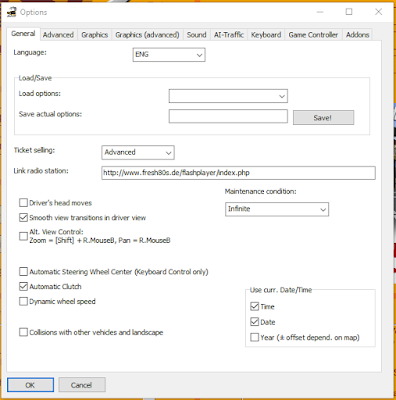
Task: Open the Advanced tab
Action: click(x=58, y=35)
